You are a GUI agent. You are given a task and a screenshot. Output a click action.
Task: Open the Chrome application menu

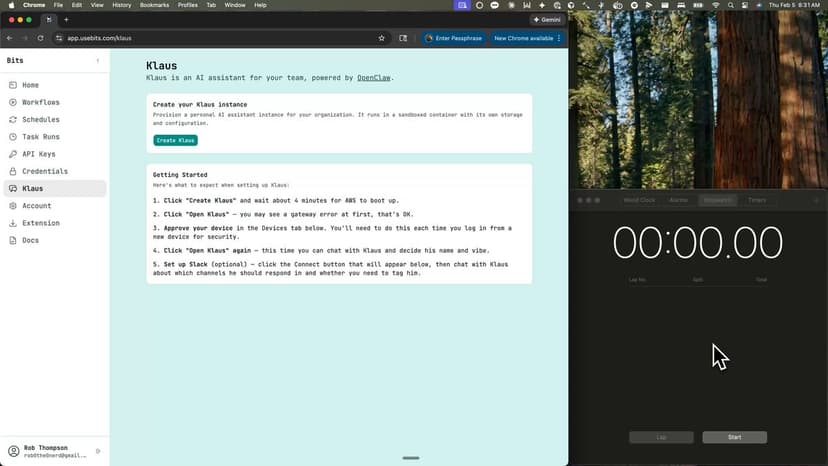coord(34,5)
